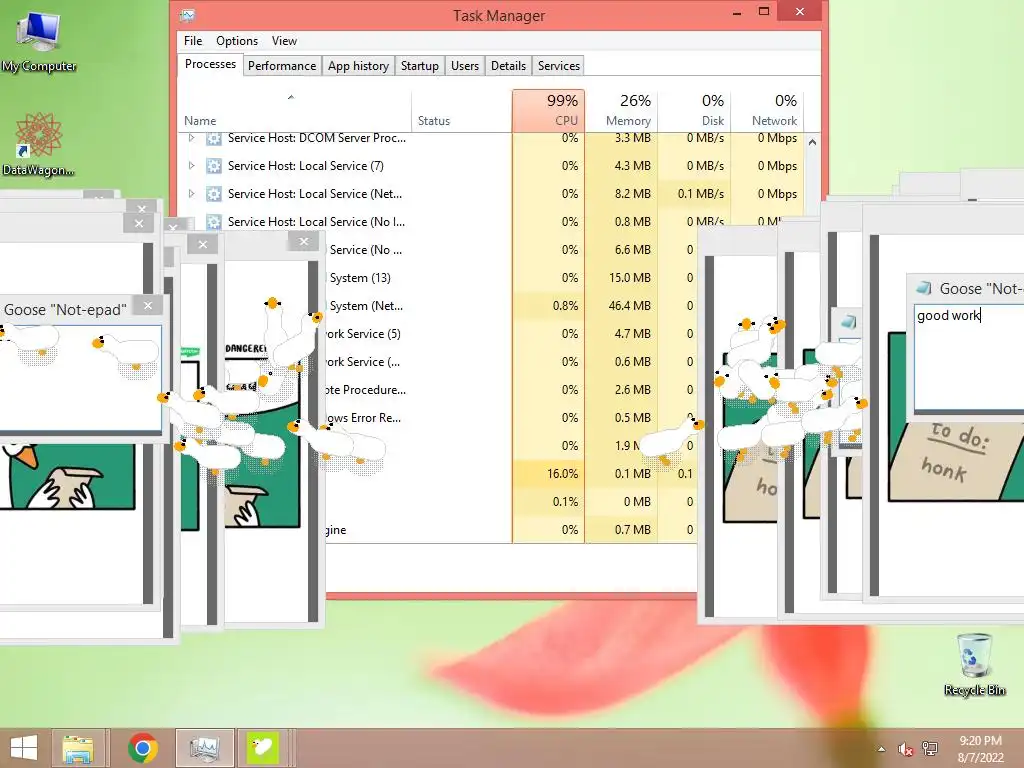Screen dimensions: 1024x768
Task: Open File Explorer from the taskbar
Action: click(x=78, y=748)
